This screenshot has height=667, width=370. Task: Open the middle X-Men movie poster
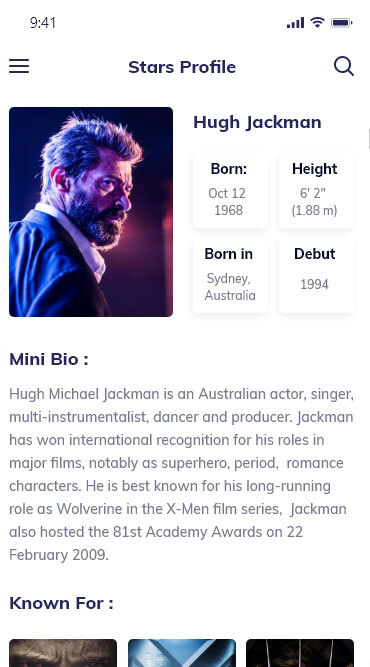tap(182, 653)
